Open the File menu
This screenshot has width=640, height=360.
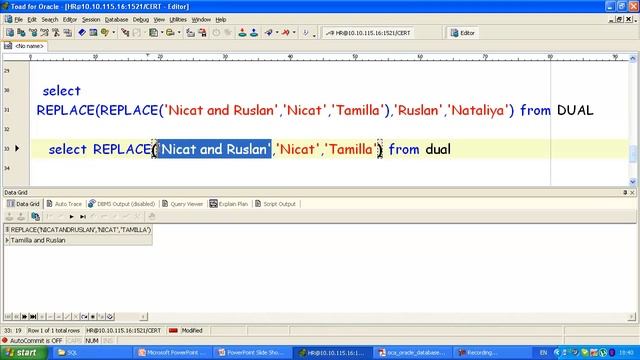coord(18,20)
